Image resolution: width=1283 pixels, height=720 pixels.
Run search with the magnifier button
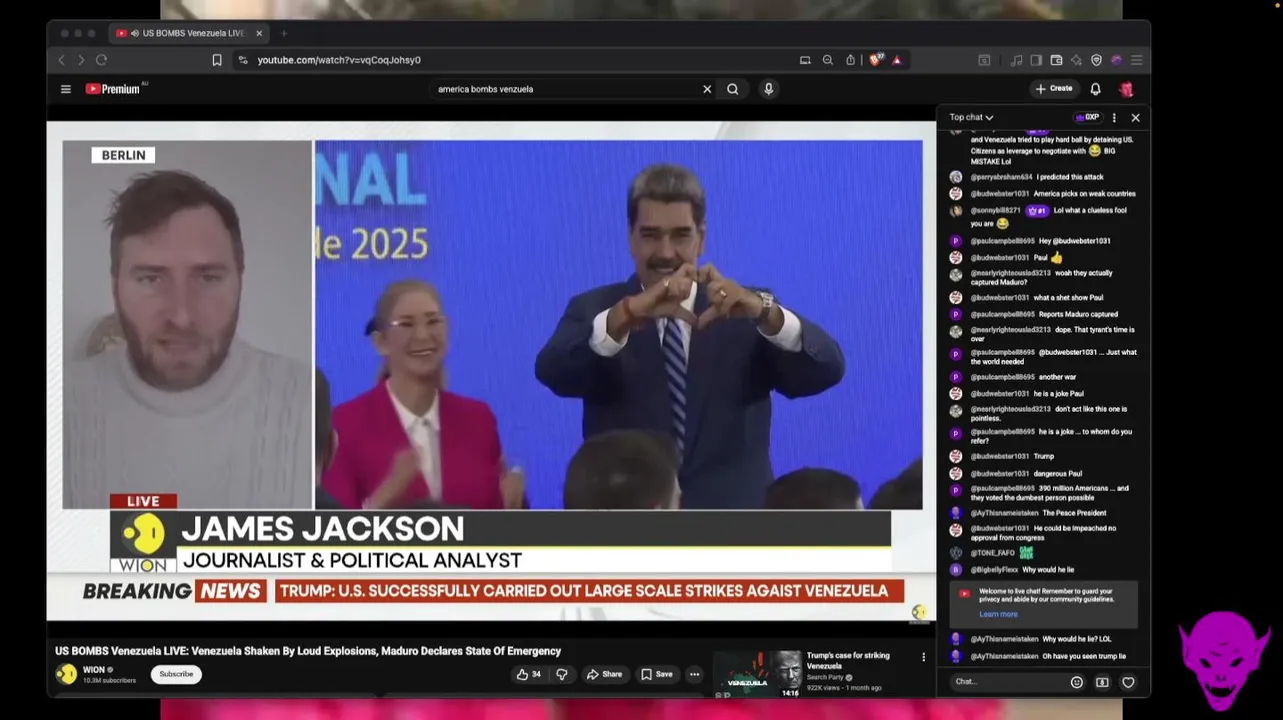coord(733,89)
